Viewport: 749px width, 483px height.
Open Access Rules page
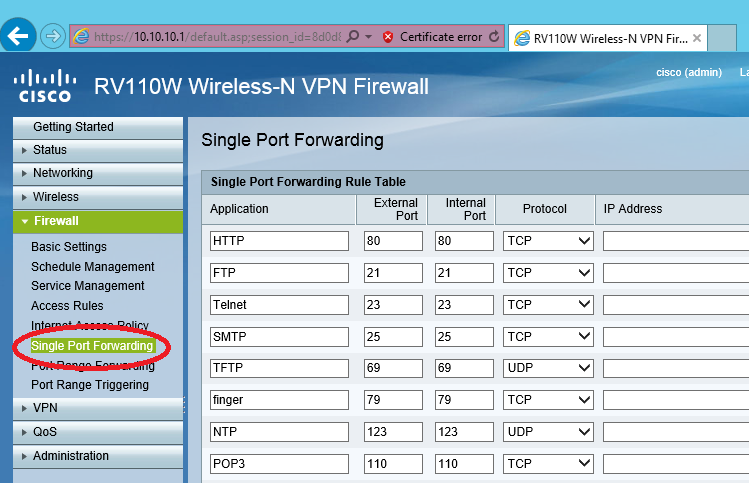pos(67,306)
